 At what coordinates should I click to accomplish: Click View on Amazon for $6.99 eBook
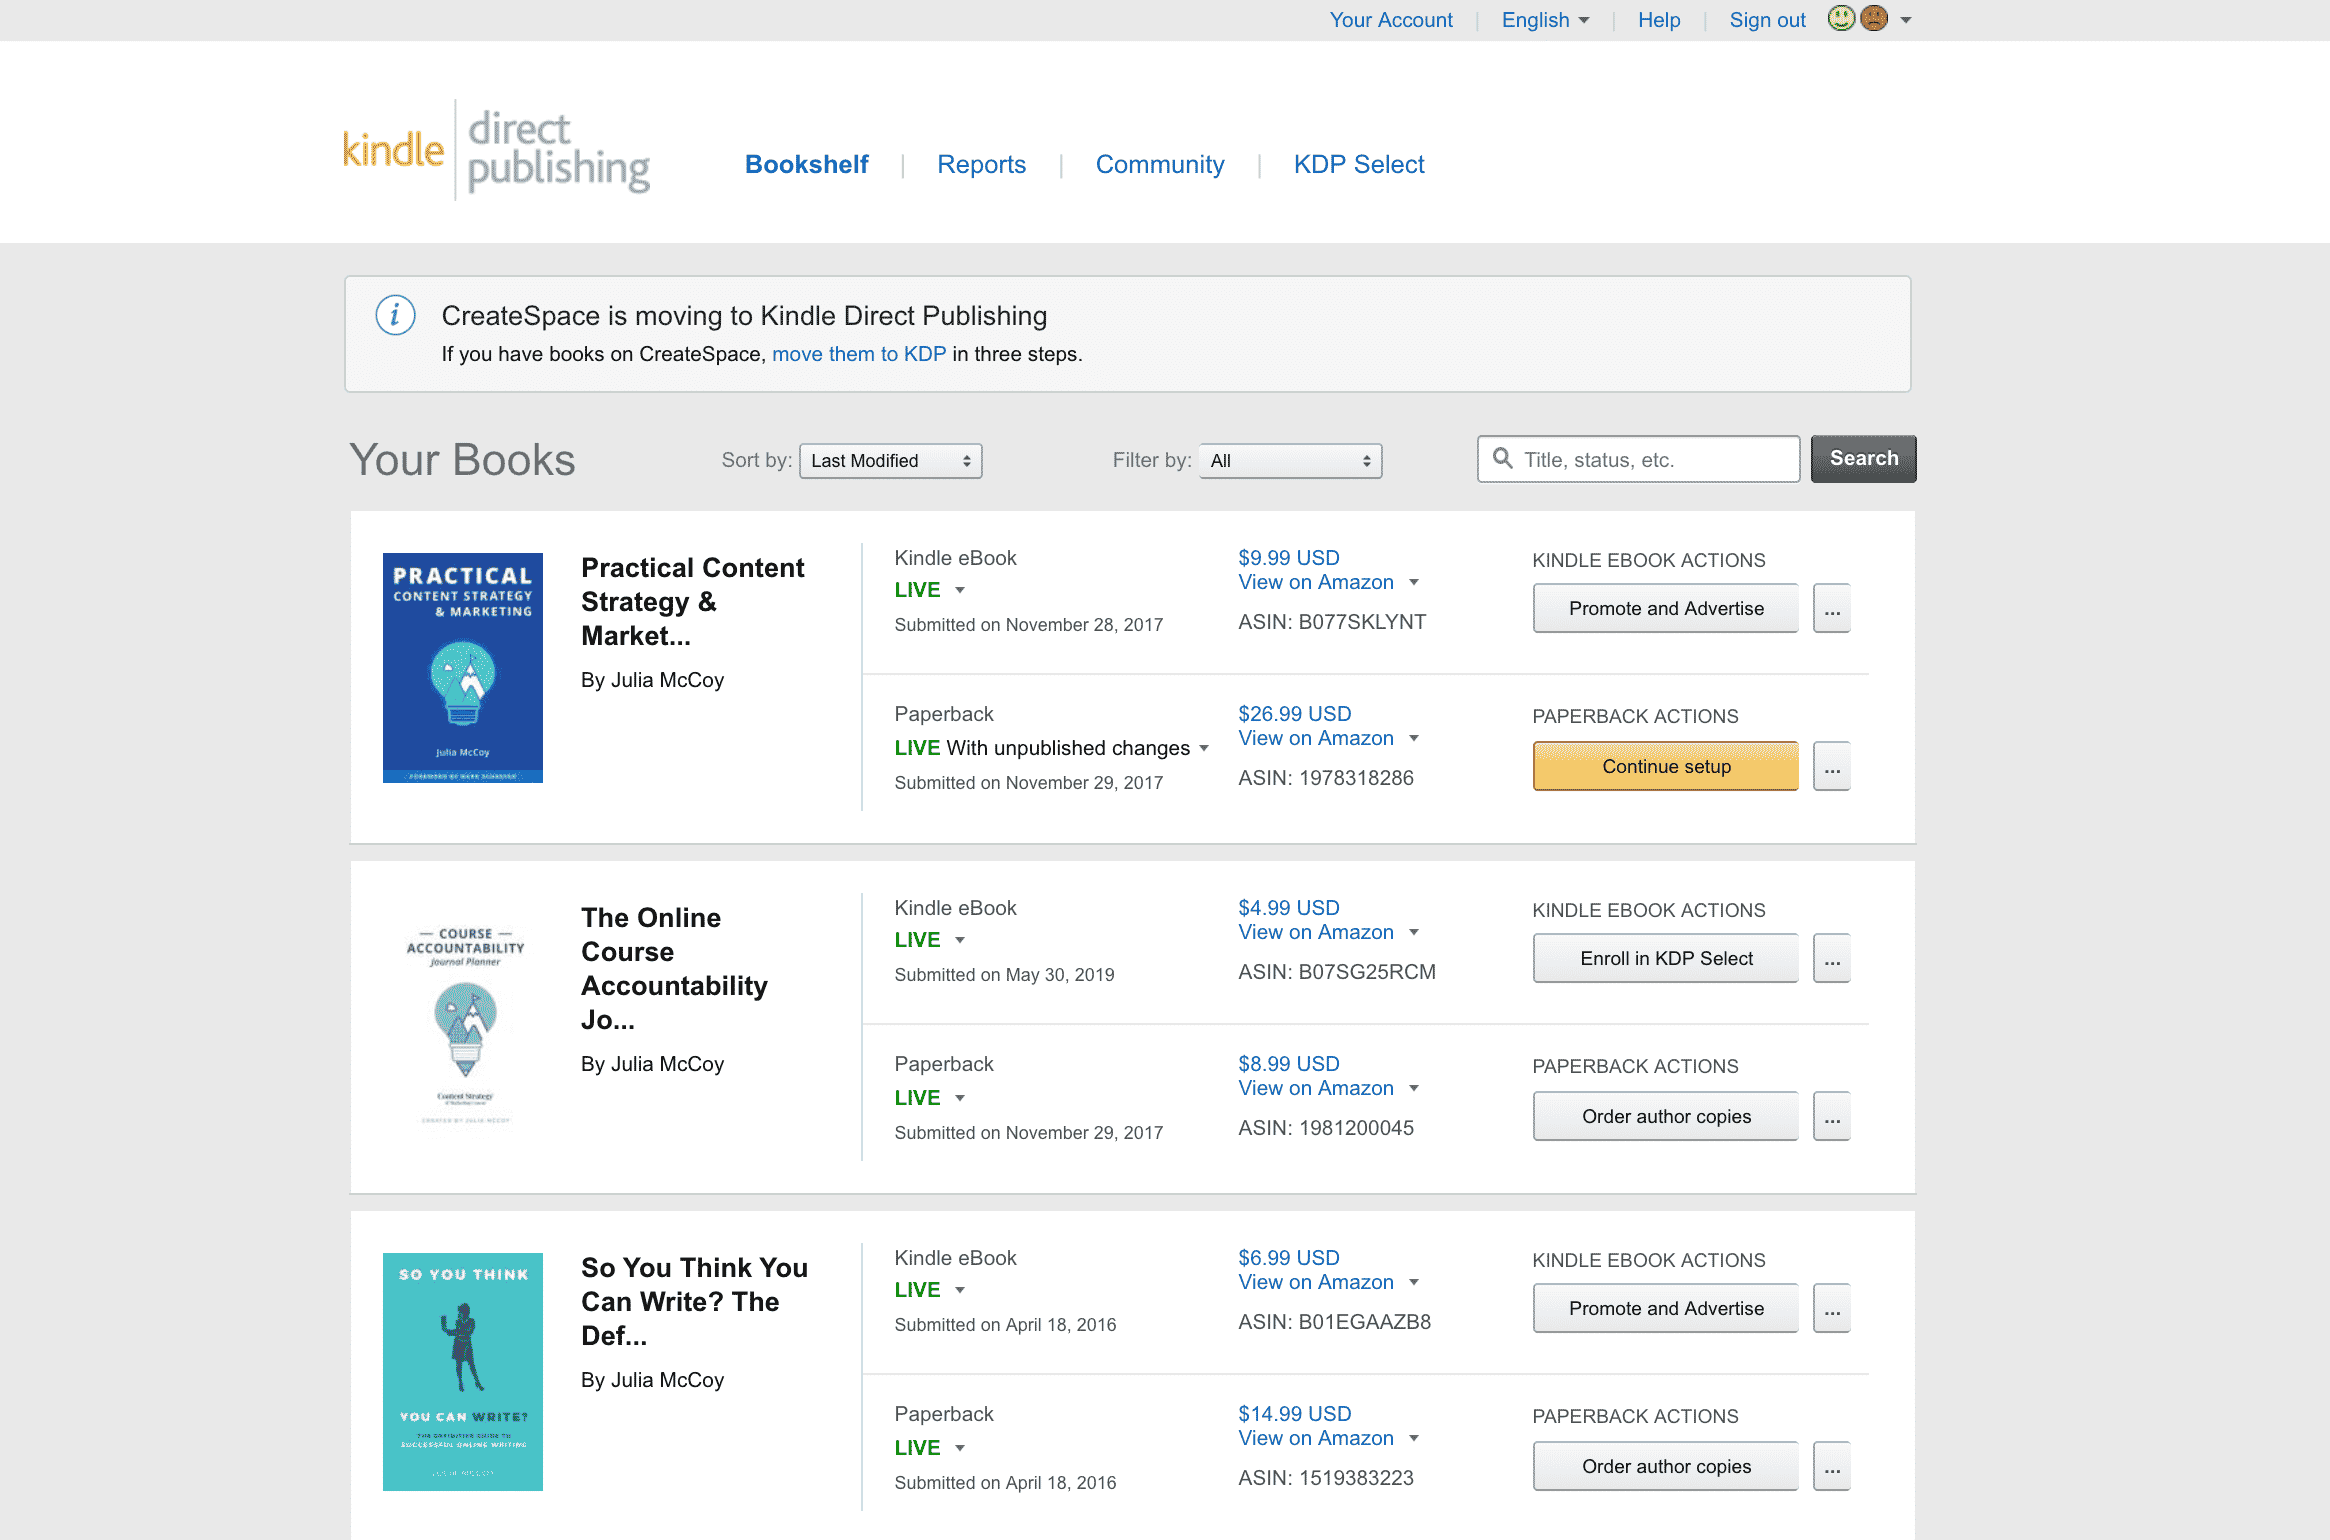(1316, 1282)
